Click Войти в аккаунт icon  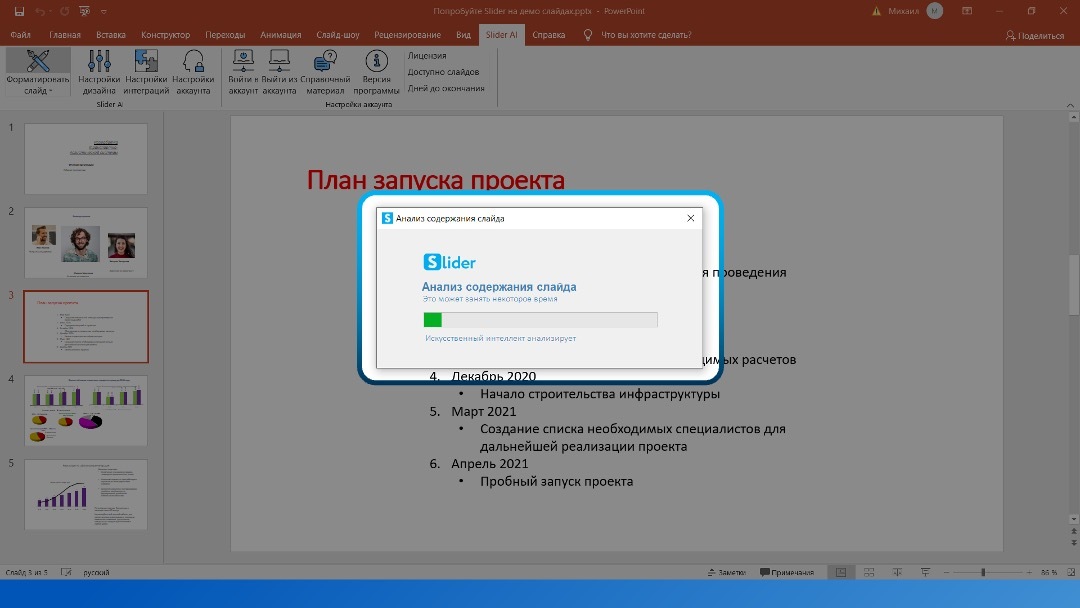(x=243, y=62)
